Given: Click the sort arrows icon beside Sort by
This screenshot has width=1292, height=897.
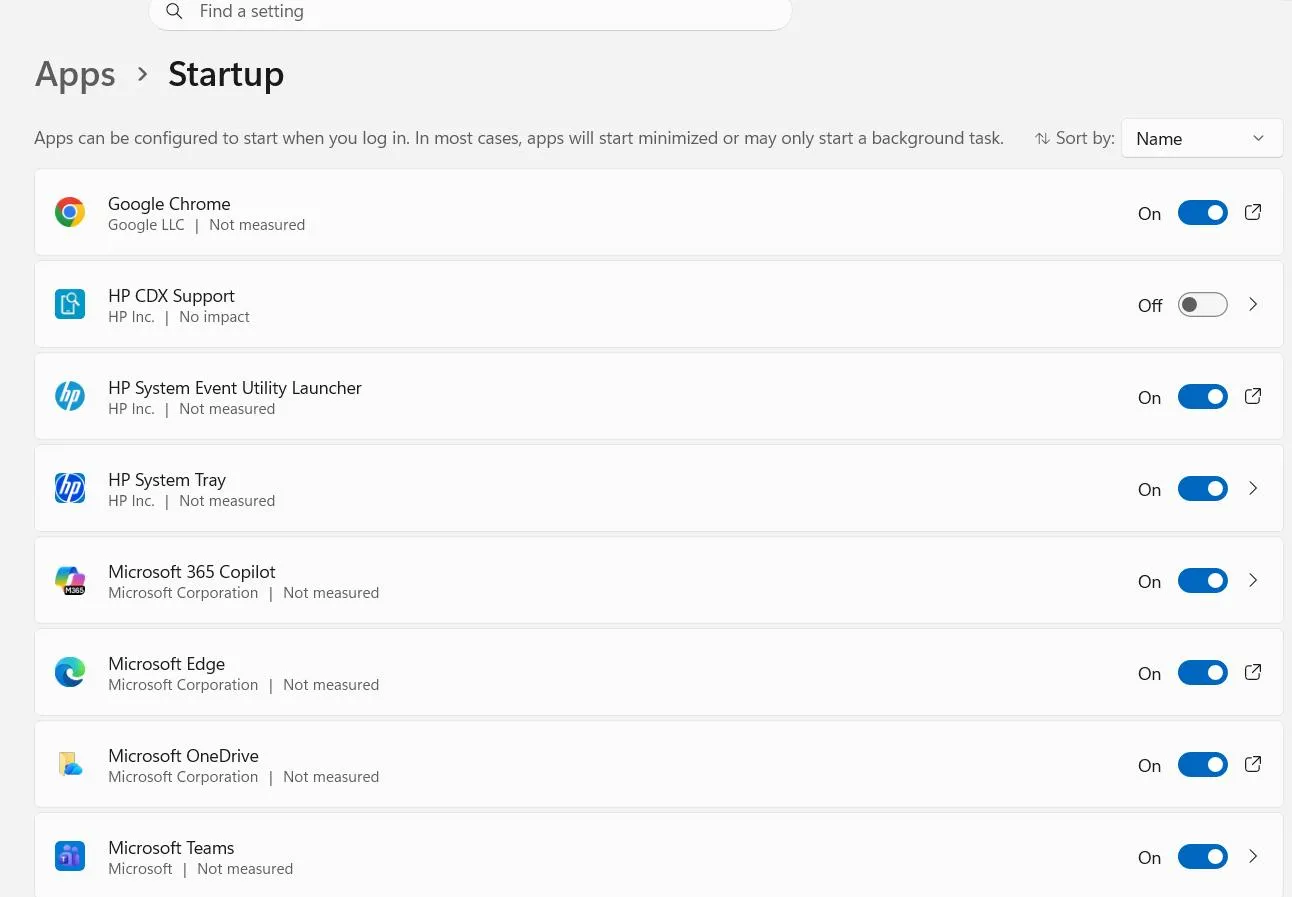Looking at the screenshot, I should 1042,138.
